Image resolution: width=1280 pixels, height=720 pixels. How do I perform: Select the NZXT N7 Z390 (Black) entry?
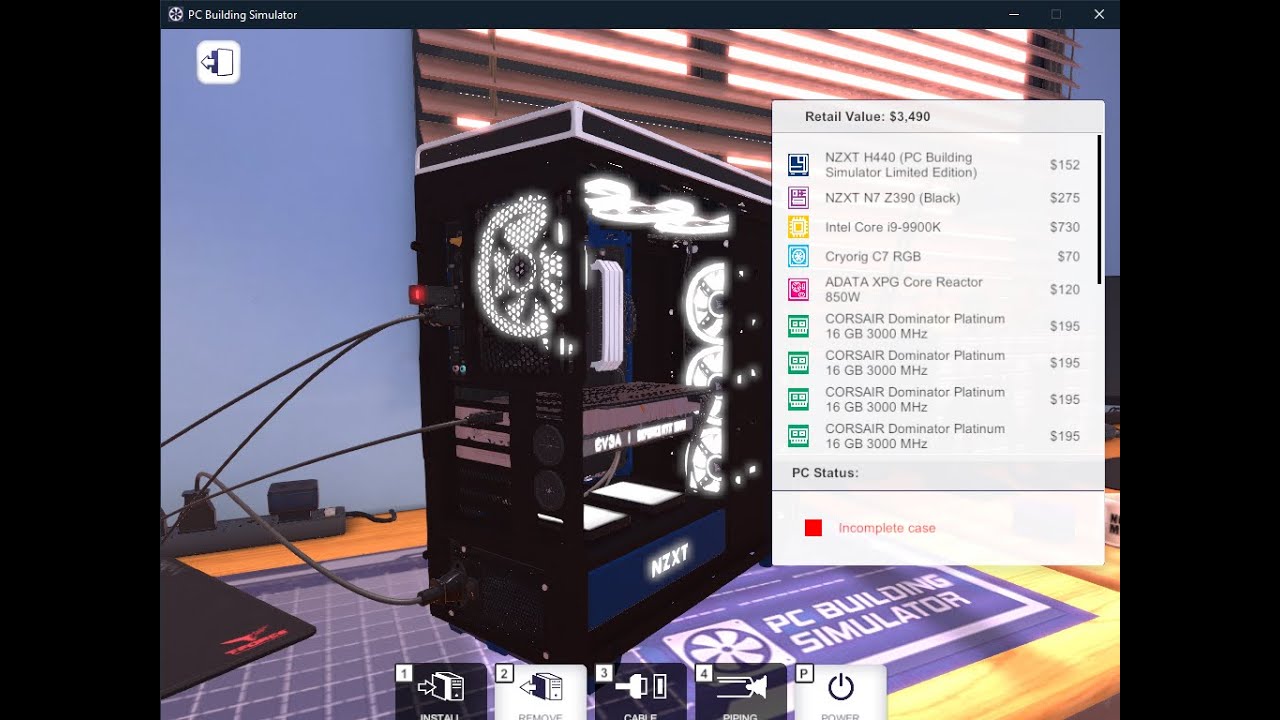pyautogui.click(x=892, y=198)
